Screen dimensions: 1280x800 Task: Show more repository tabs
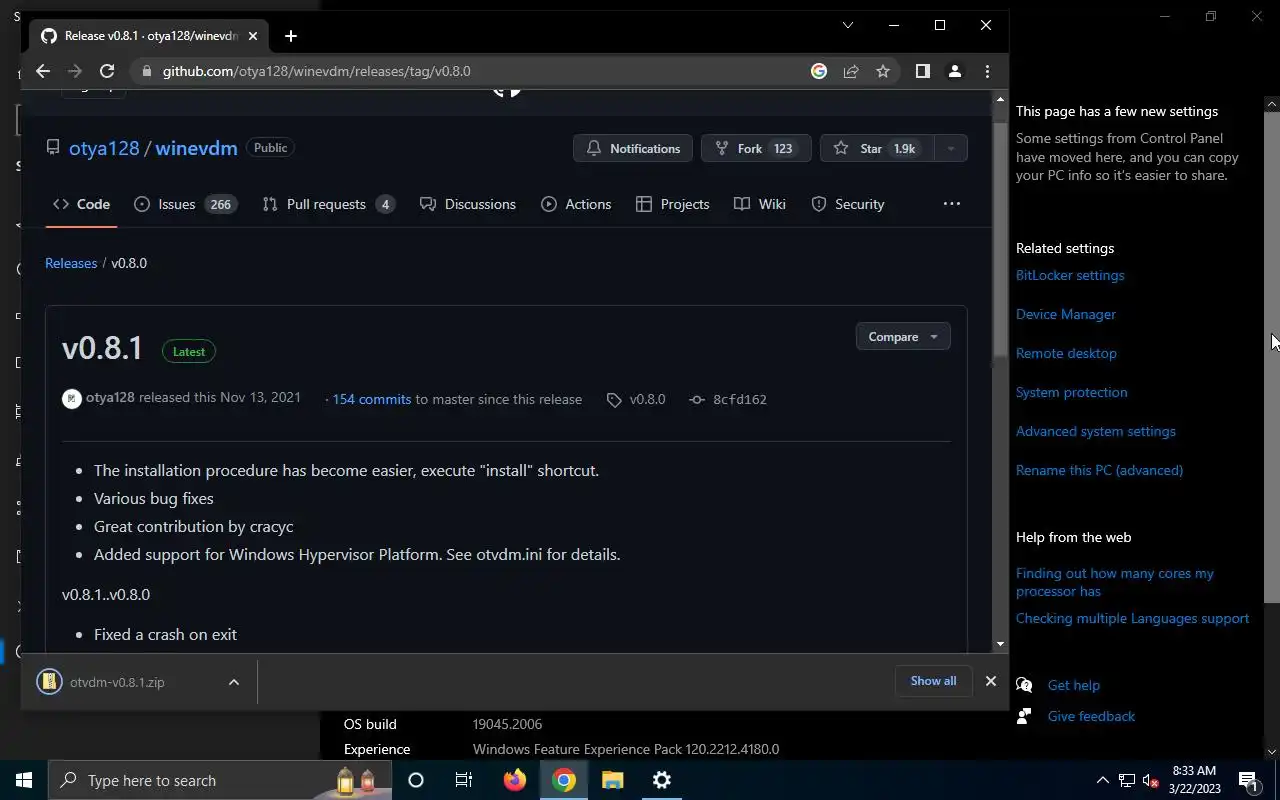coord(952,204)
